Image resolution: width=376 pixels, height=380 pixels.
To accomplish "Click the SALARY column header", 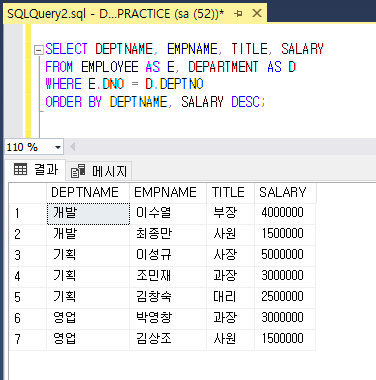I will (285, 193).
